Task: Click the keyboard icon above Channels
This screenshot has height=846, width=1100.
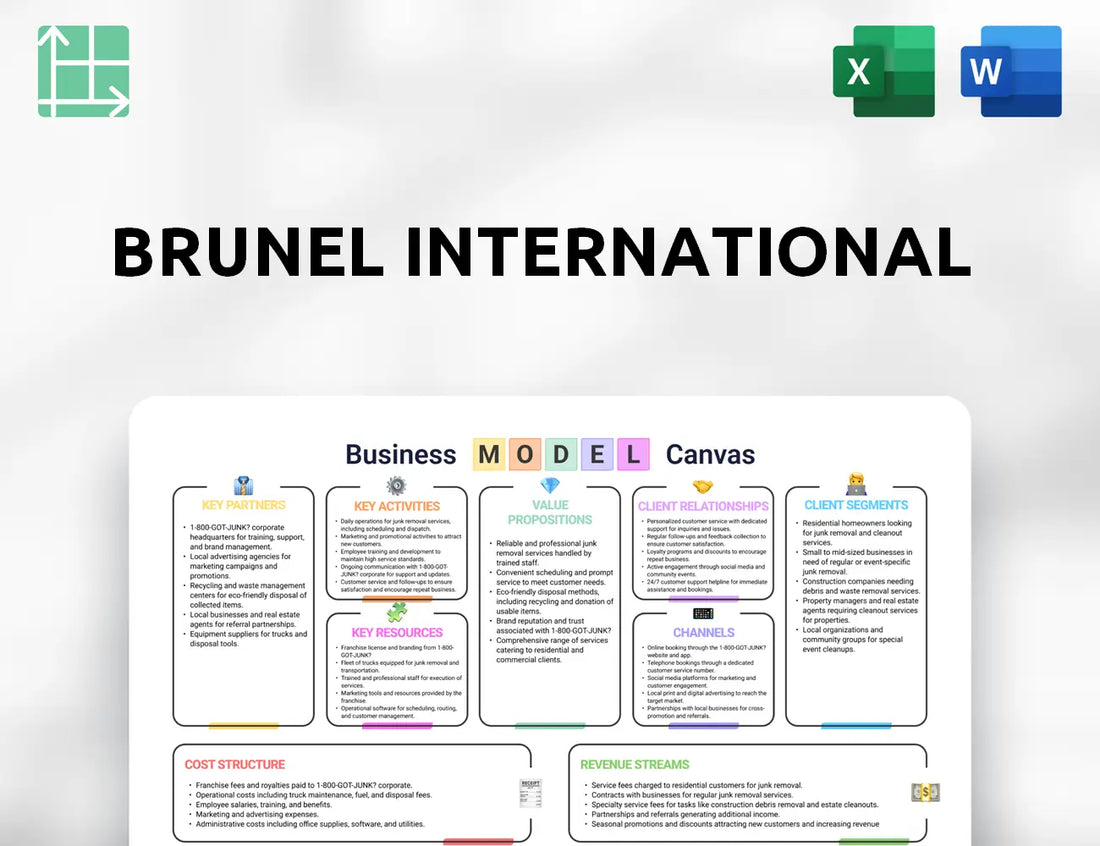Action: 703,613
